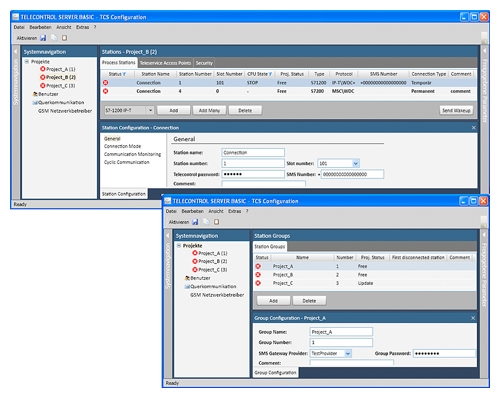Click right side panel arrow in Stations window
This screenshot has width=500, height=398.
[485, 51]
